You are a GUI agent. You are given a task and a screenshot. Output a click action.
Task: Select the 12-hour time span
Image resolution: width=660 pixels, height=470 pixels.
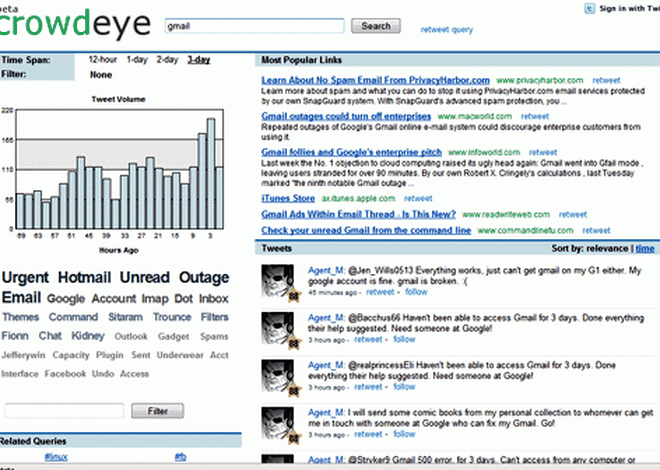click(103, 60)
